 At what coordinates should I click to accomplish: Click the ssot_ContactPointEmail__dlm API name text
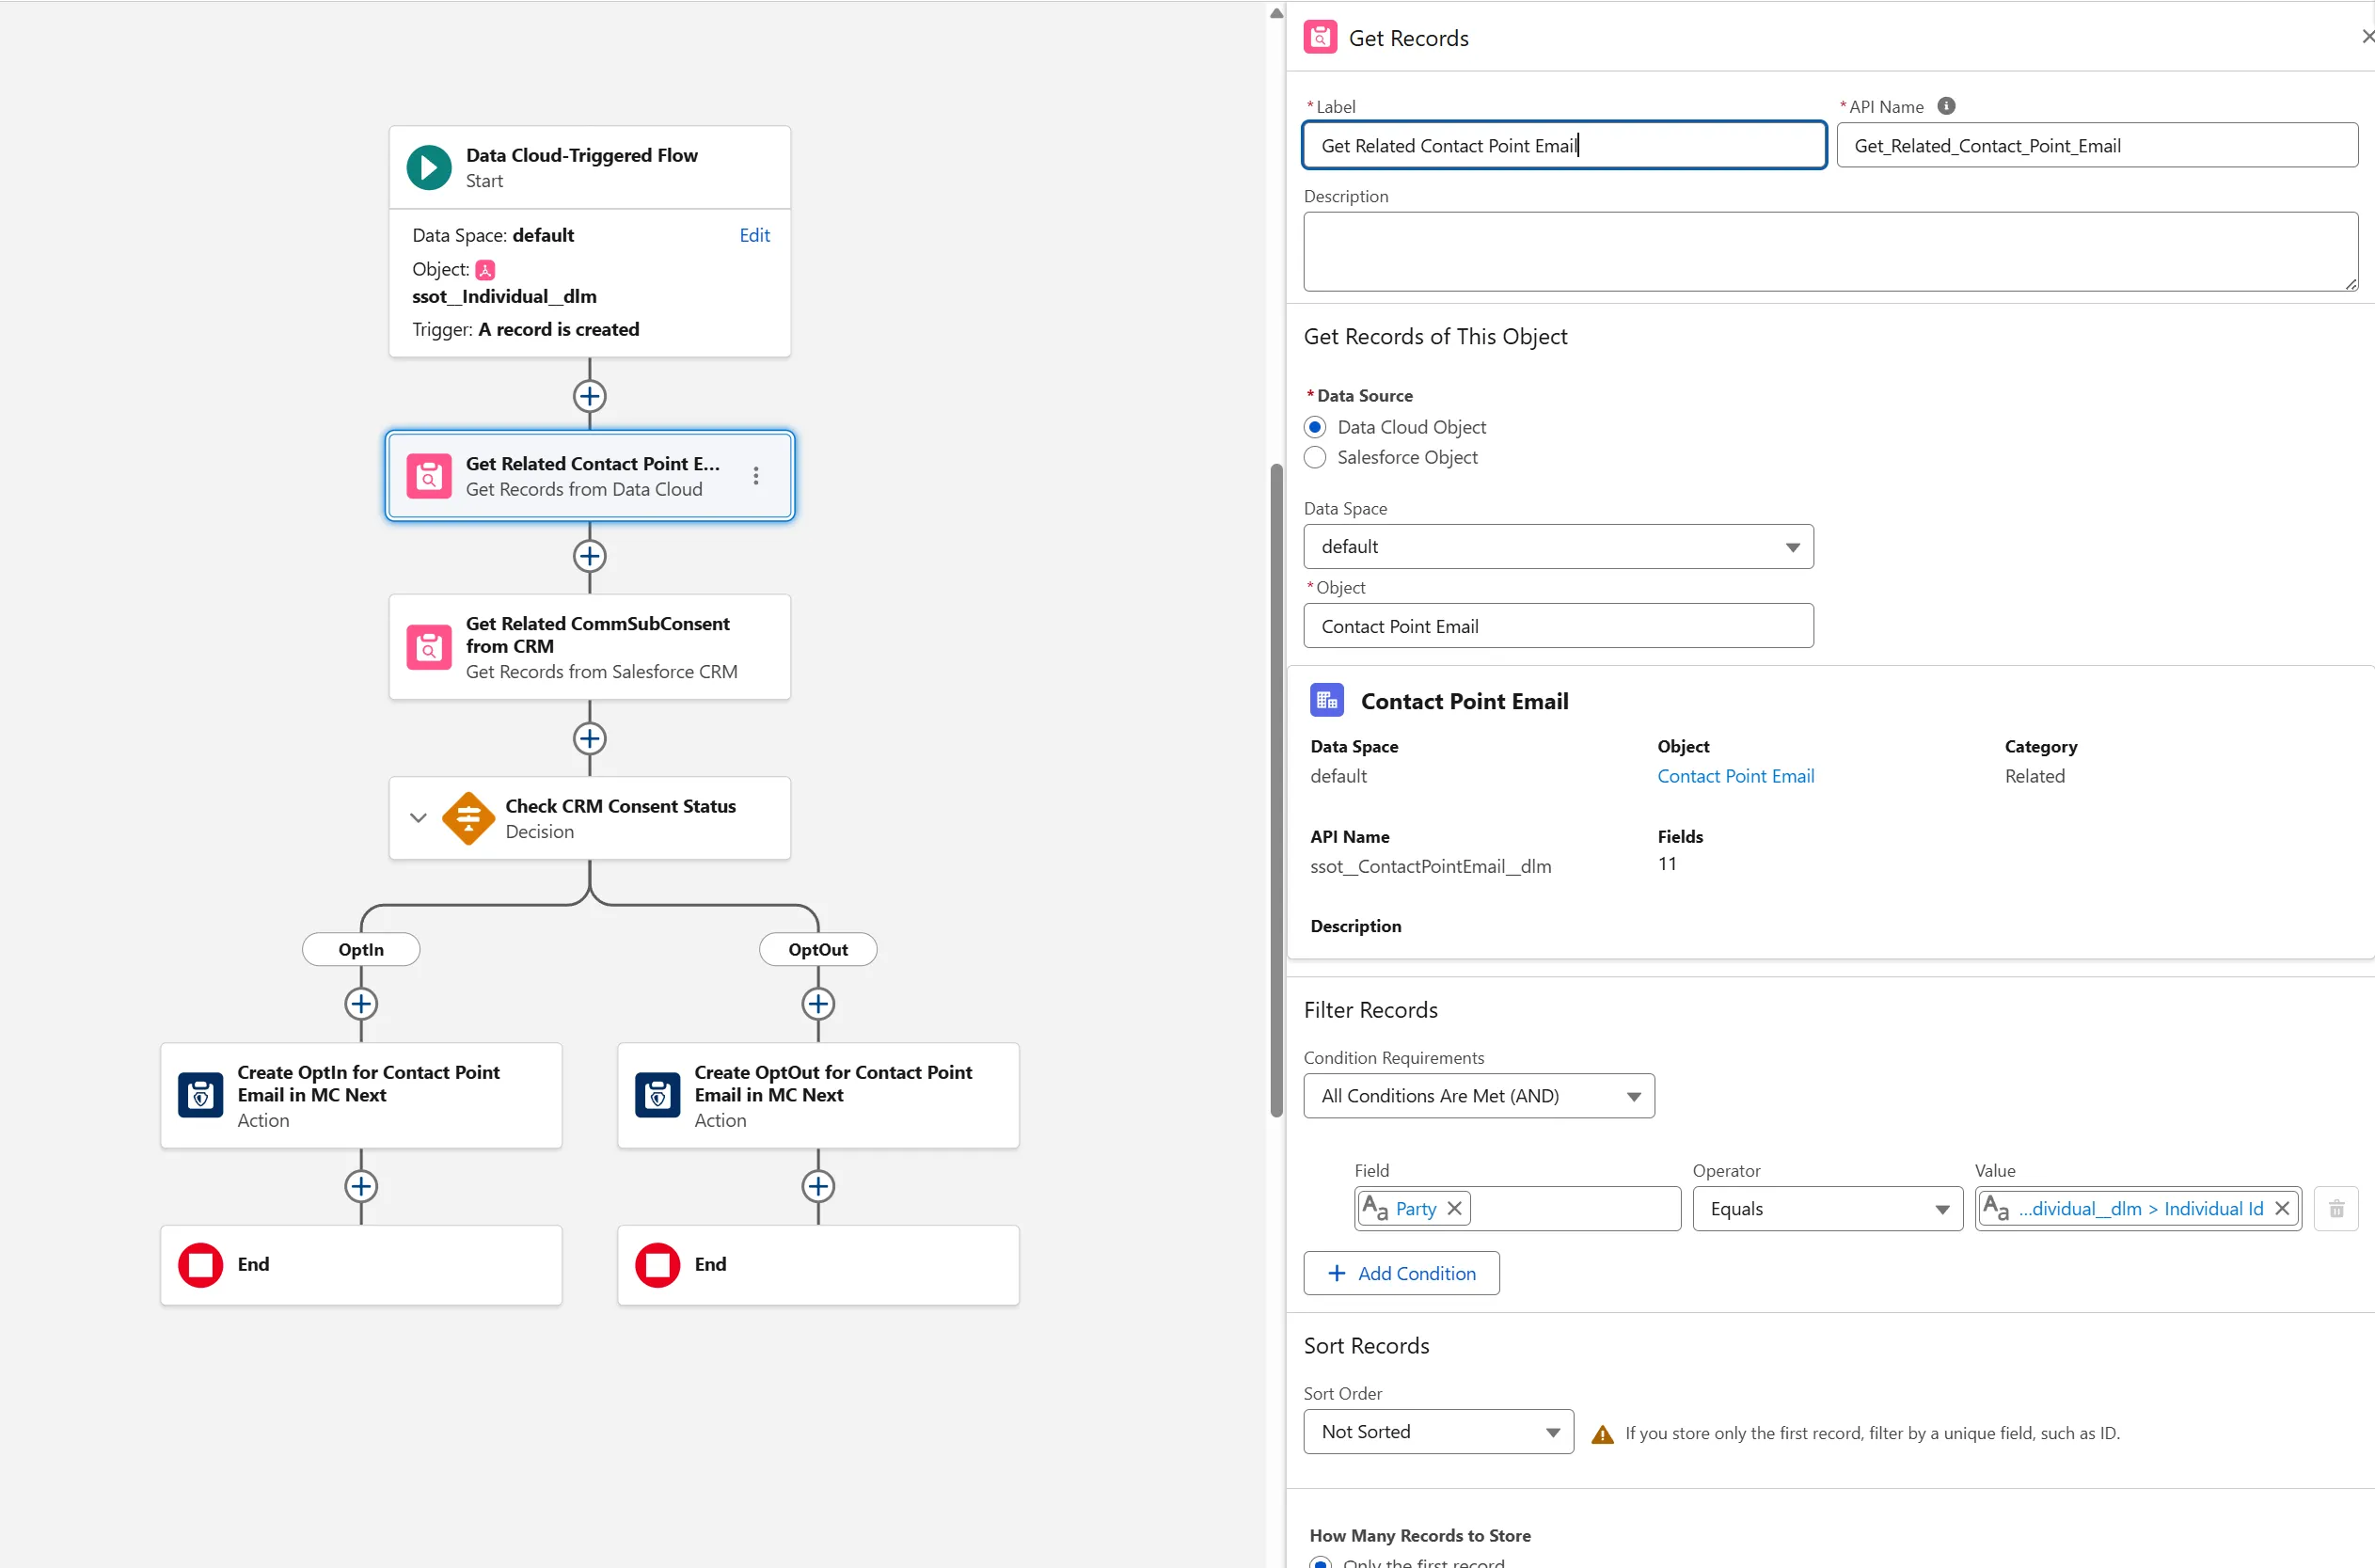coord(1430,867)
